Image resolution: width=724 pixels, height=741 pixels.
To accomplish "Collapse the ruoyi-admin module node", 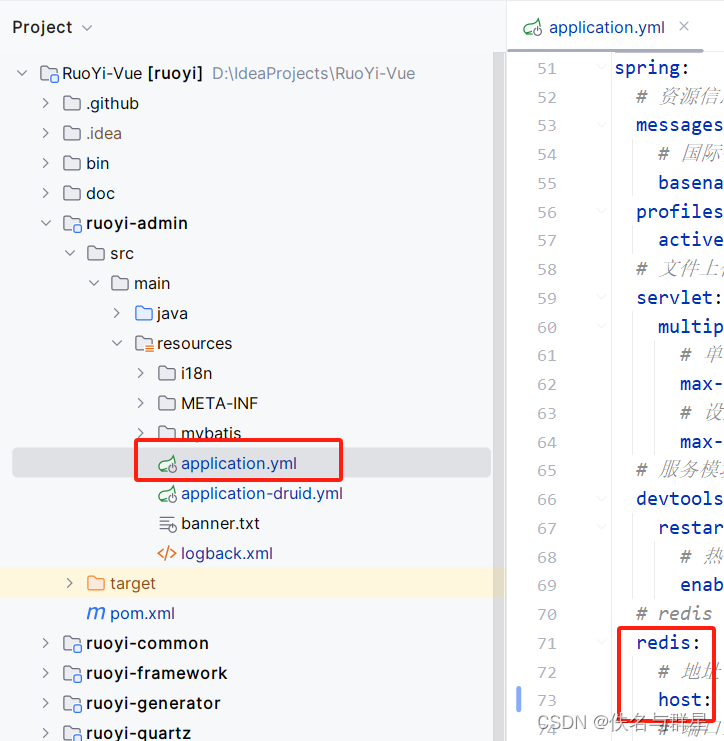I will pyautogui.click(x=46, y=223).
